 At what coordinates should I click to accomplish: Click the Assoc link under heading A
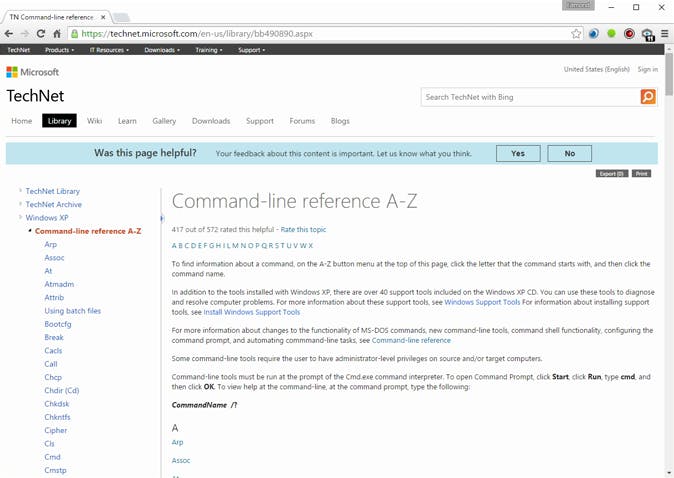[x=181, y=460]
